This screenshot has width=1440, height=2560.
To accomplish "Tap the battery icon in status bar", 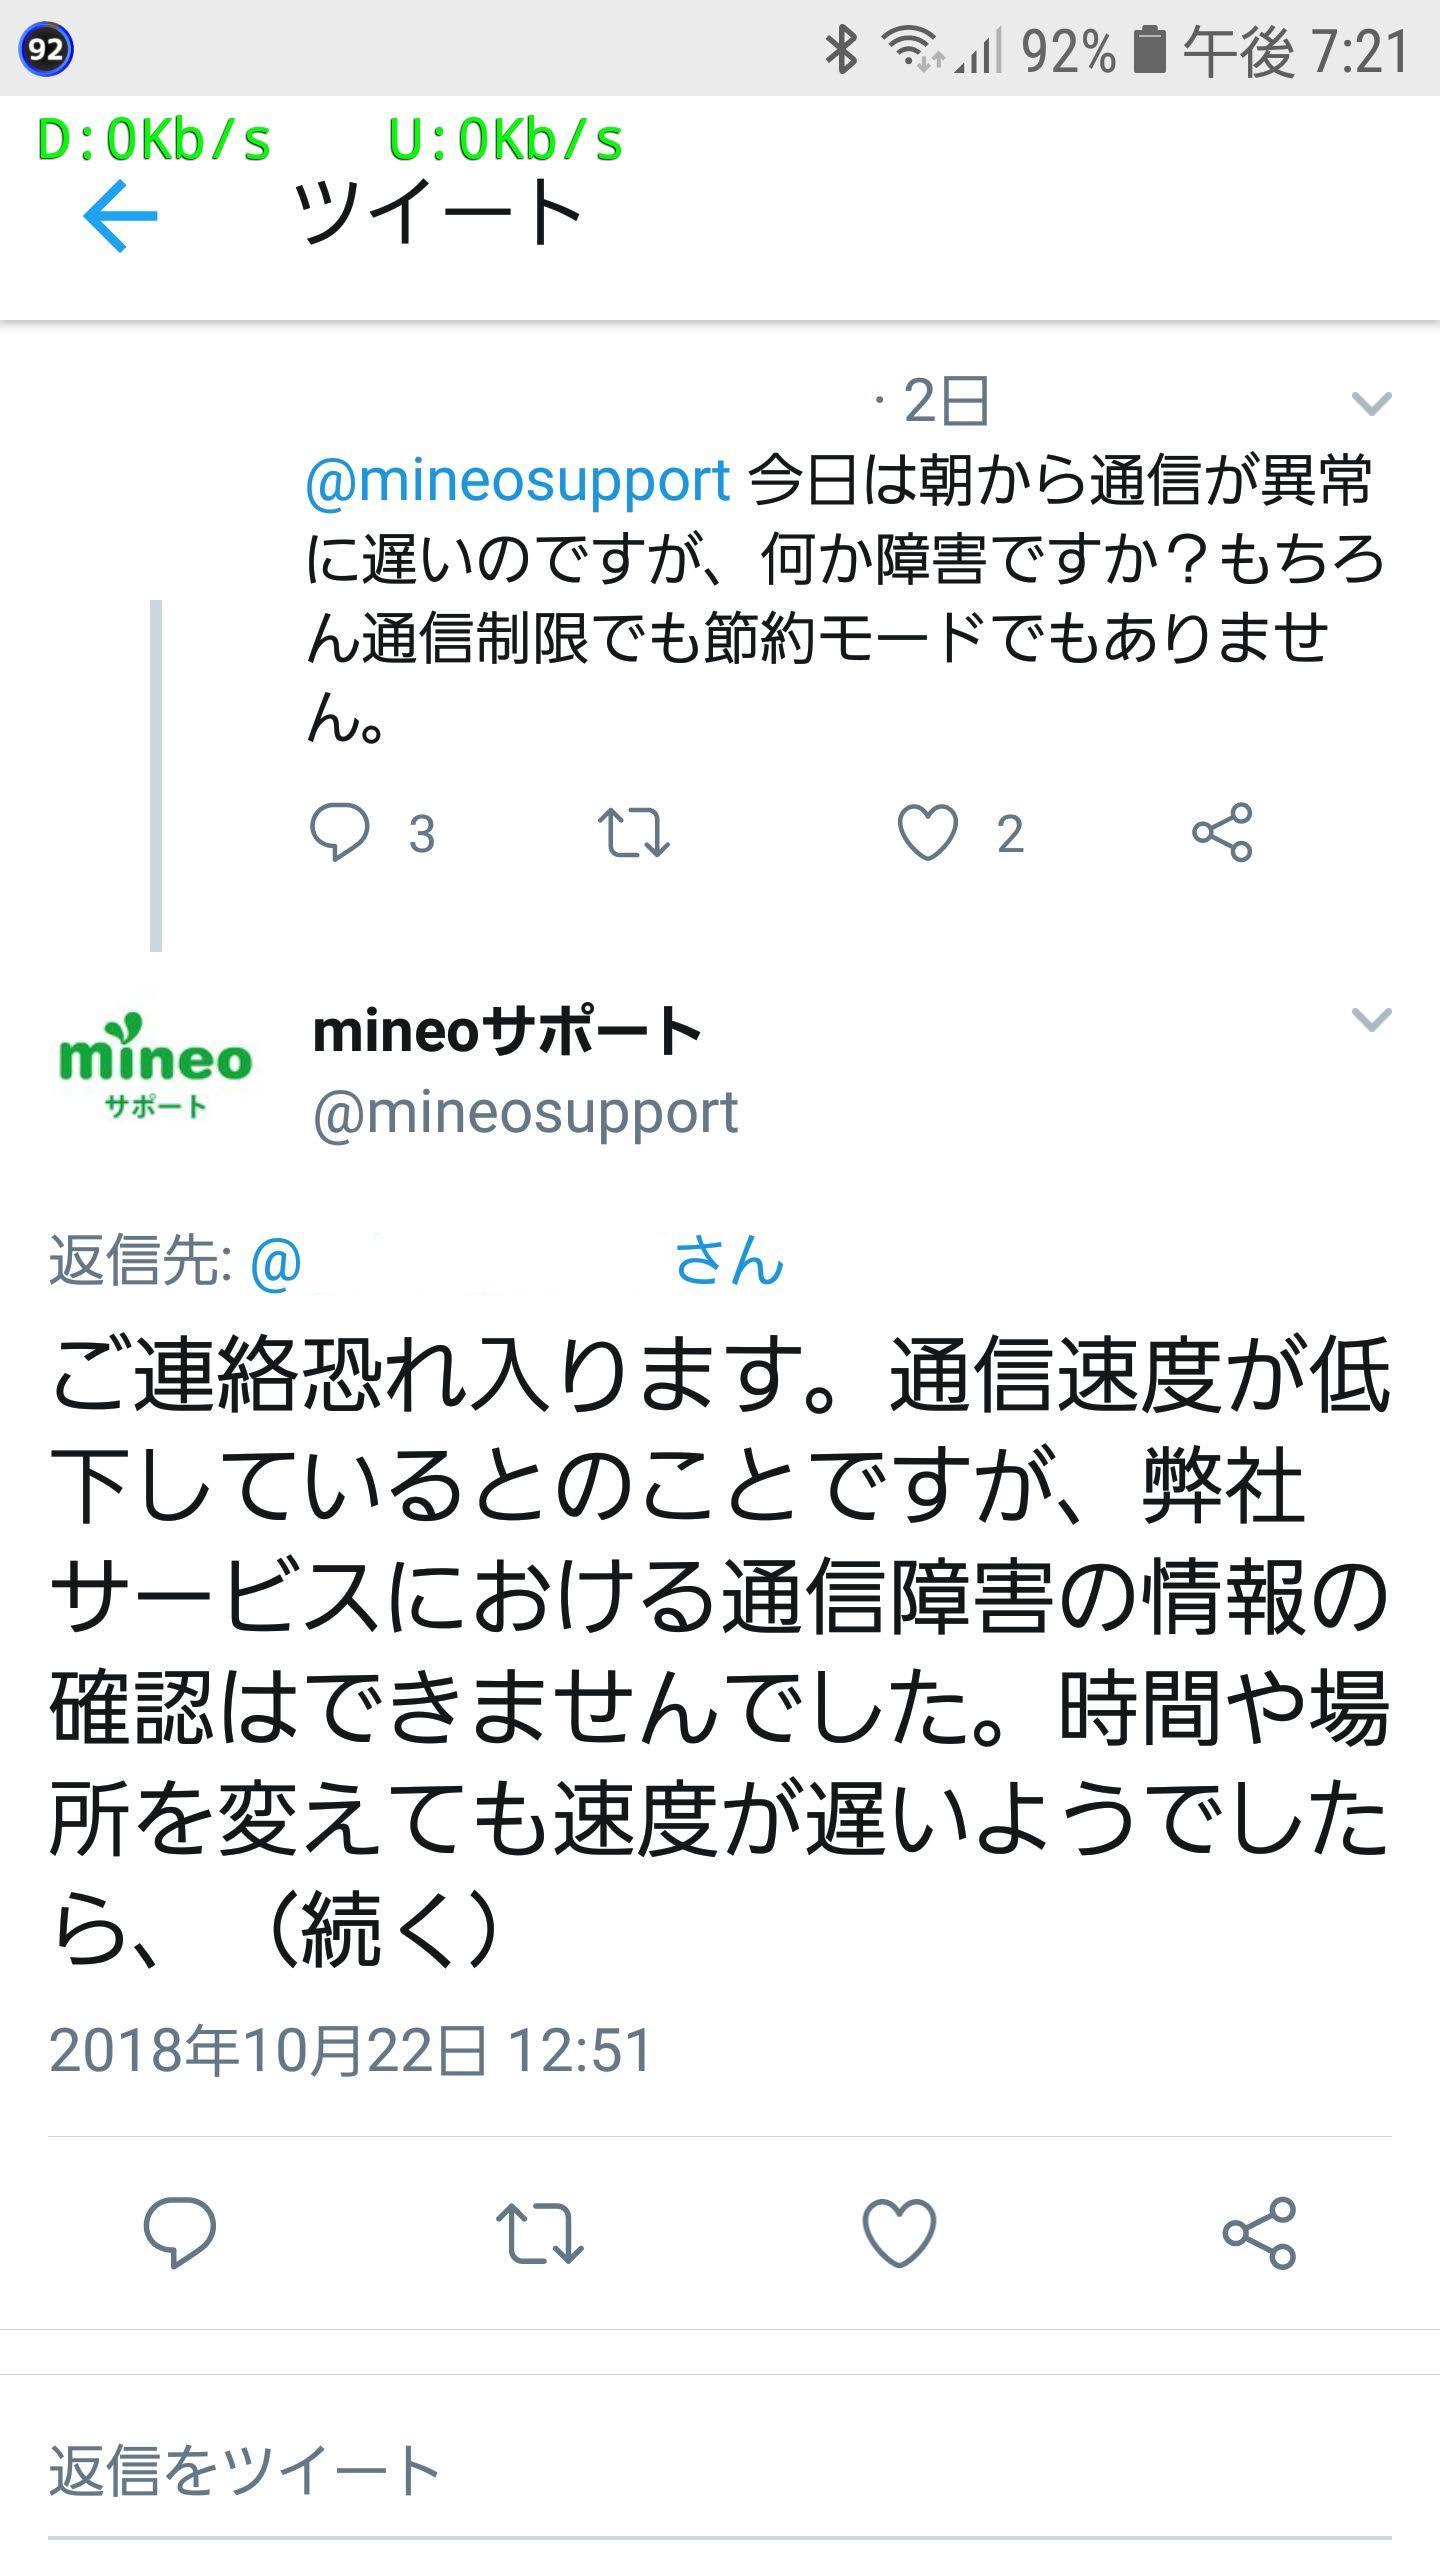I will pos(1149,50).
